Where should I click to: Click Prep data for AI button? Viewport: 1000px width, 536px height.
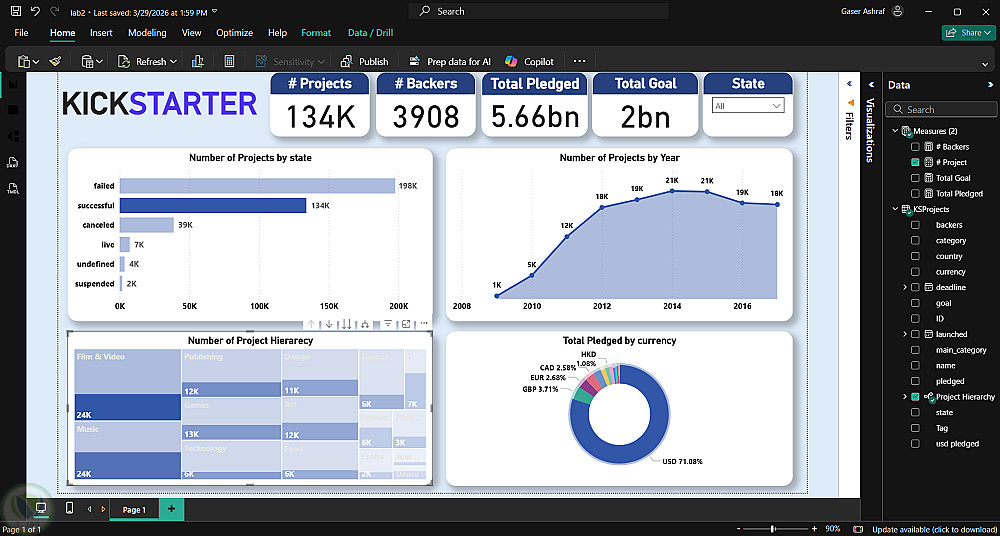[450, 61]
